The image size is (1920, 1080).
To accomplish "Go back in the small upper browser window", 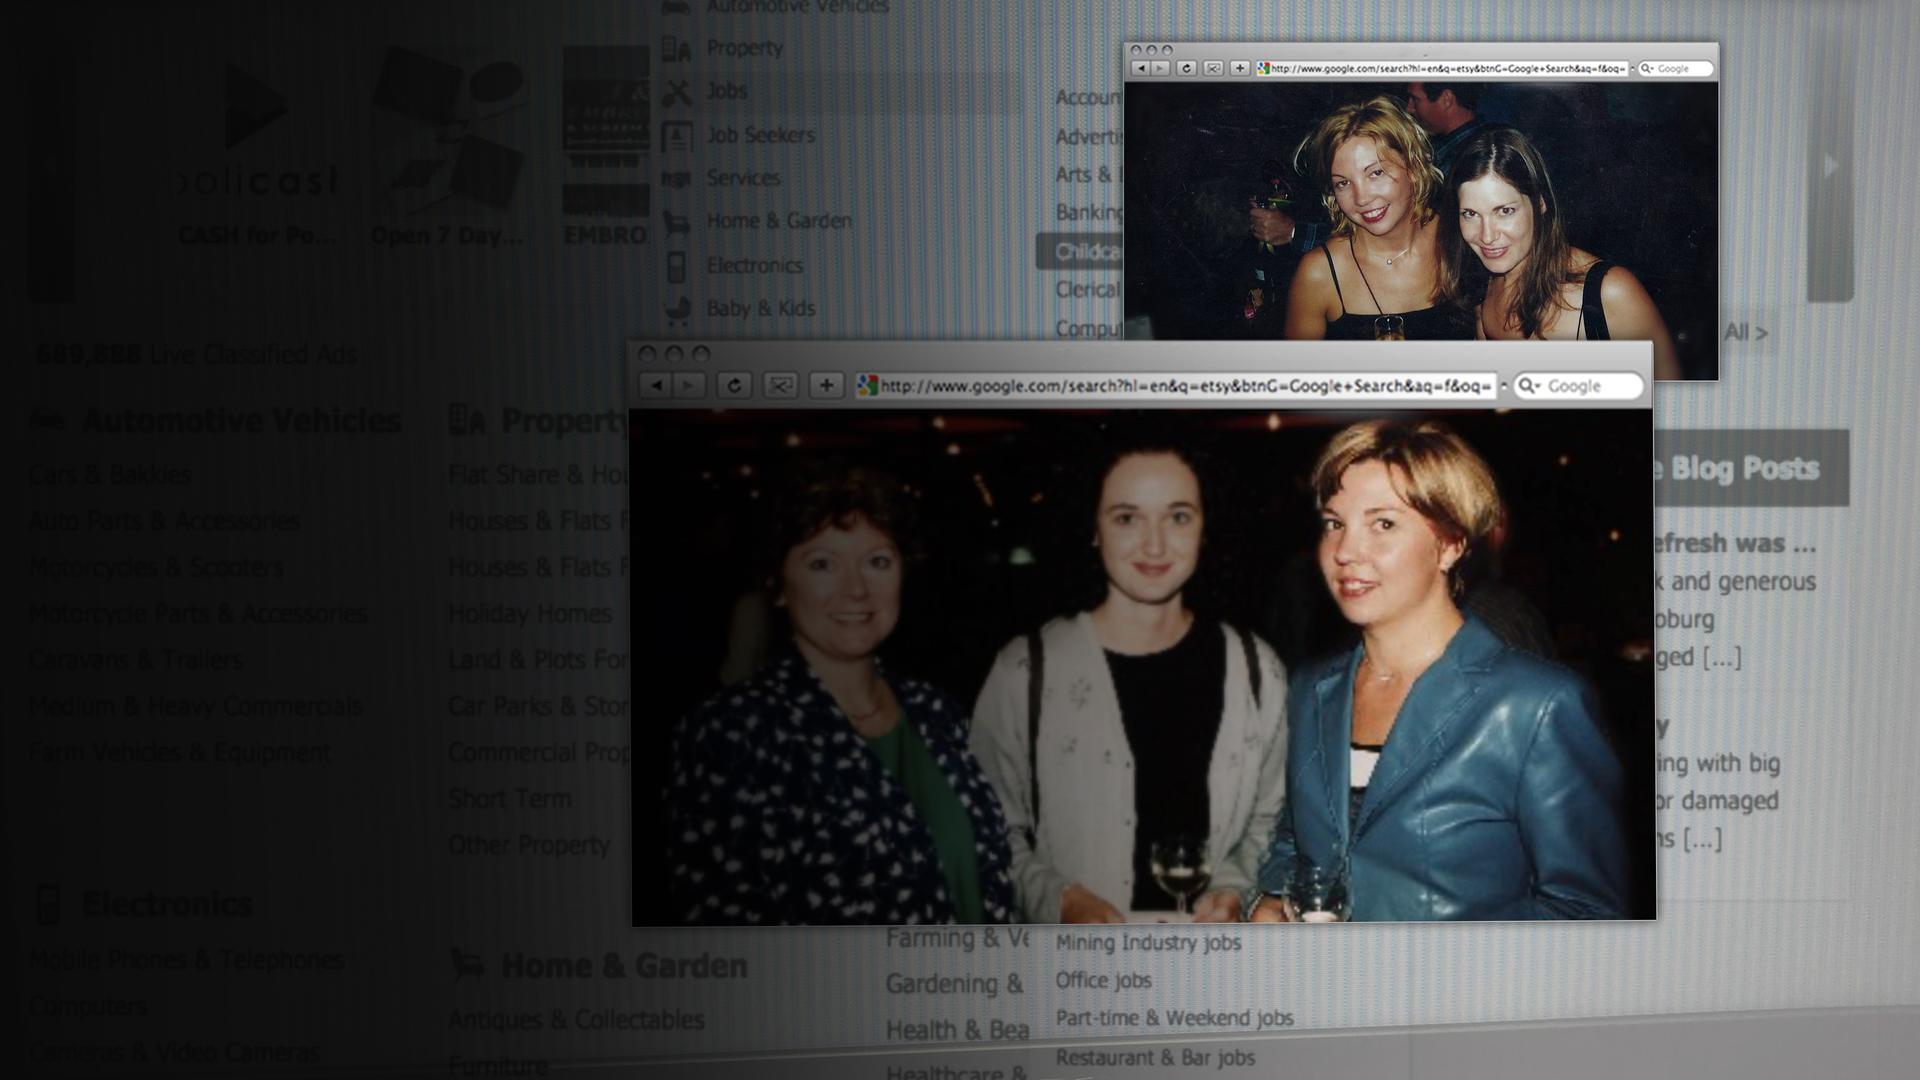I will click(1141, 68).
